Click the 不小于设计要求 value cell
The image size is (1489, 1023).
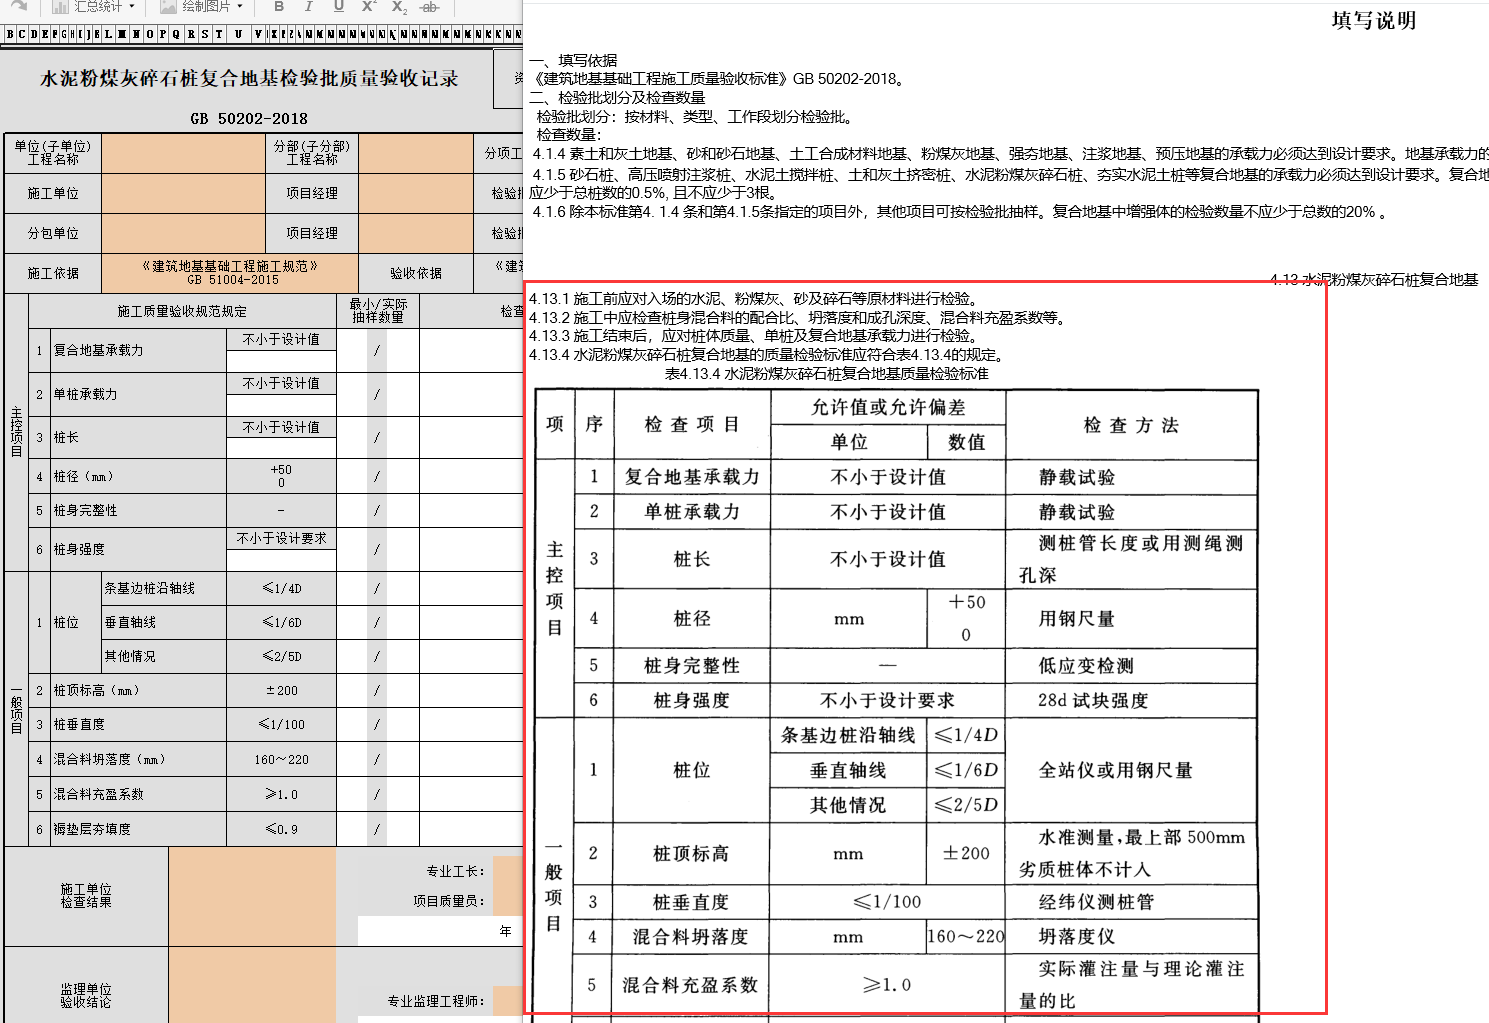point(281,538)
